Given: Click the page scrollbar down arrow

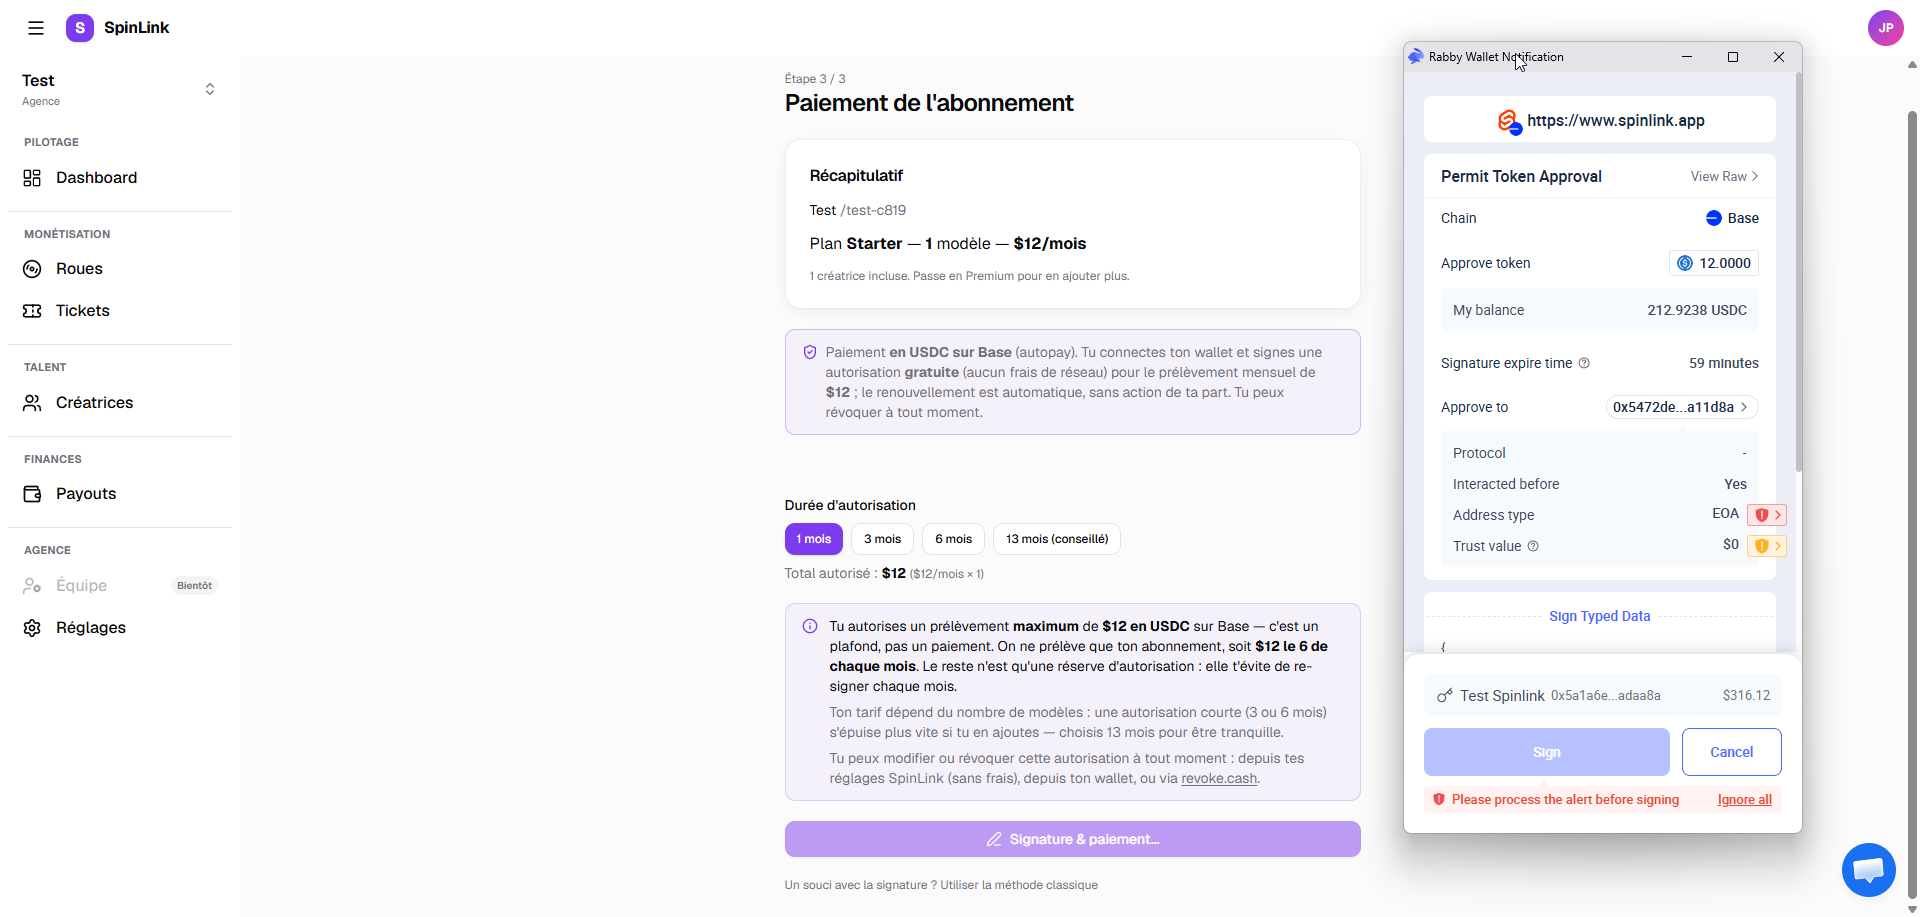Looking at the screenshot, I should pyautogui.click(x=1912, y=909).
